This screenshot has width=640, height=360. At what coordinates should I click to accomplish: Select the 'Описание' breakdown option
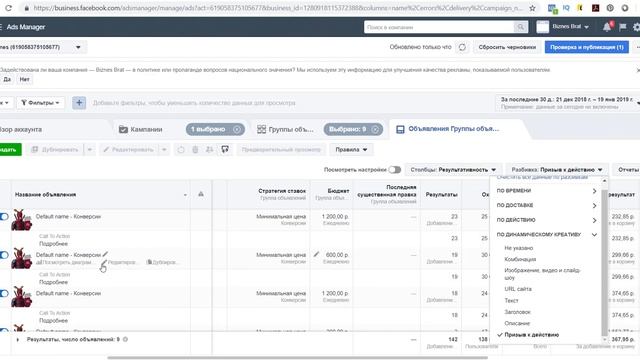517,323
